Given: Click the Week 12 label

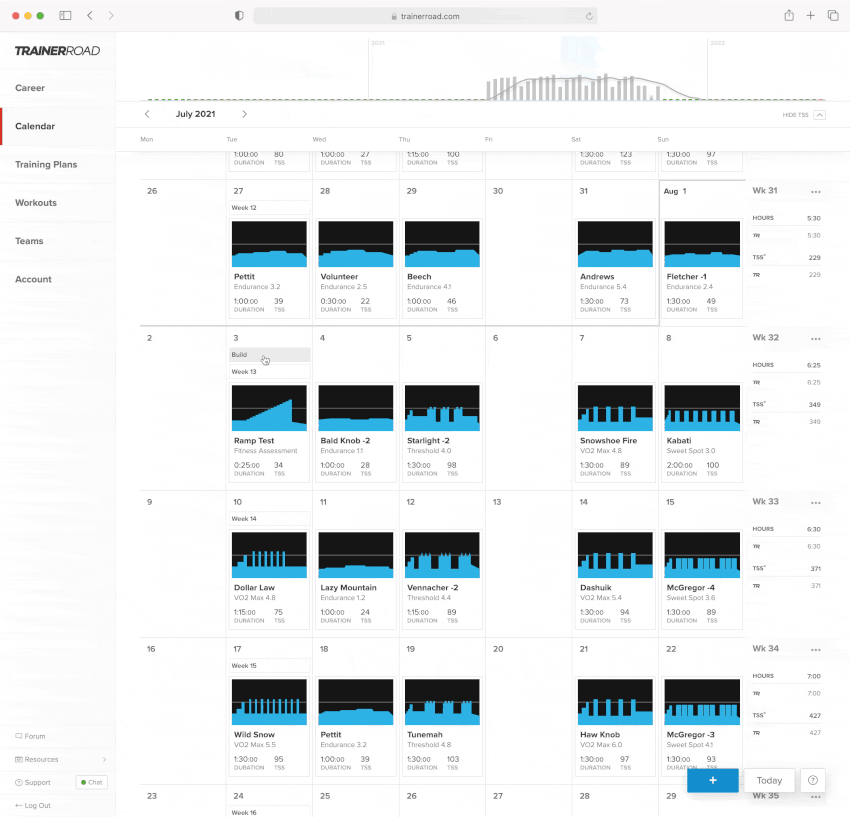Looking at the screenshot, I should [x=269, y=208].
